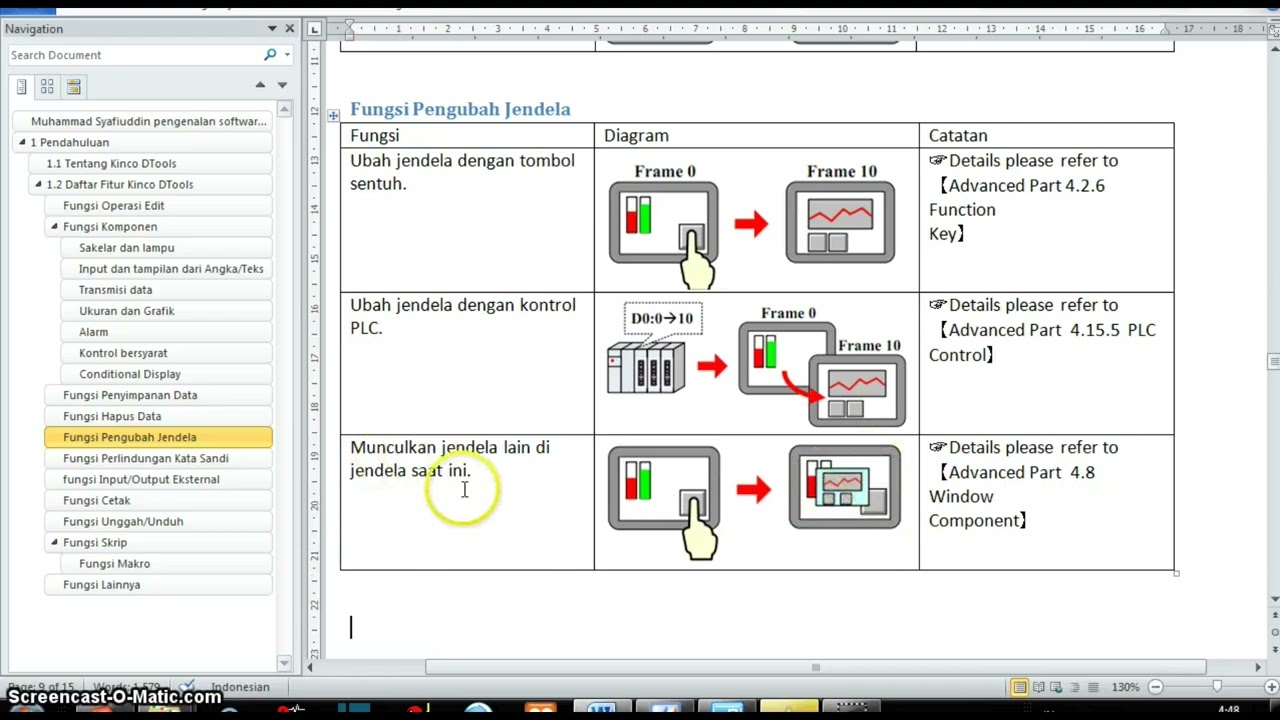Switch to Draft view

(x=1093, y=687)
